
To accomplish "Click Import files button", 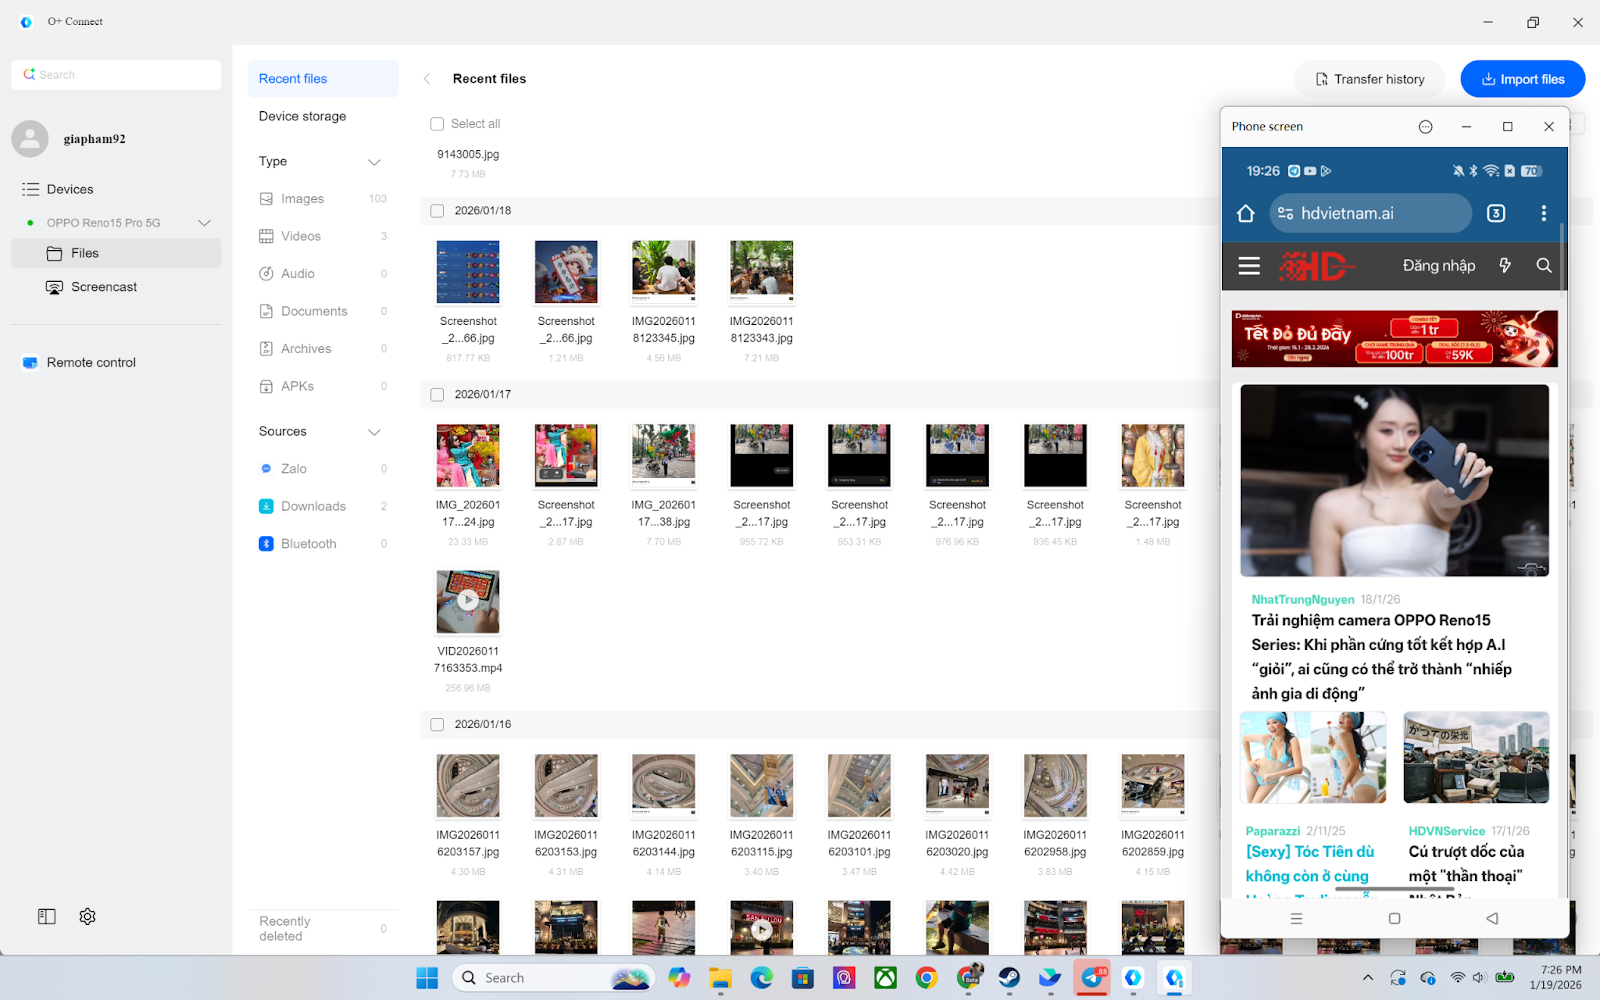I will [1522, 79].
